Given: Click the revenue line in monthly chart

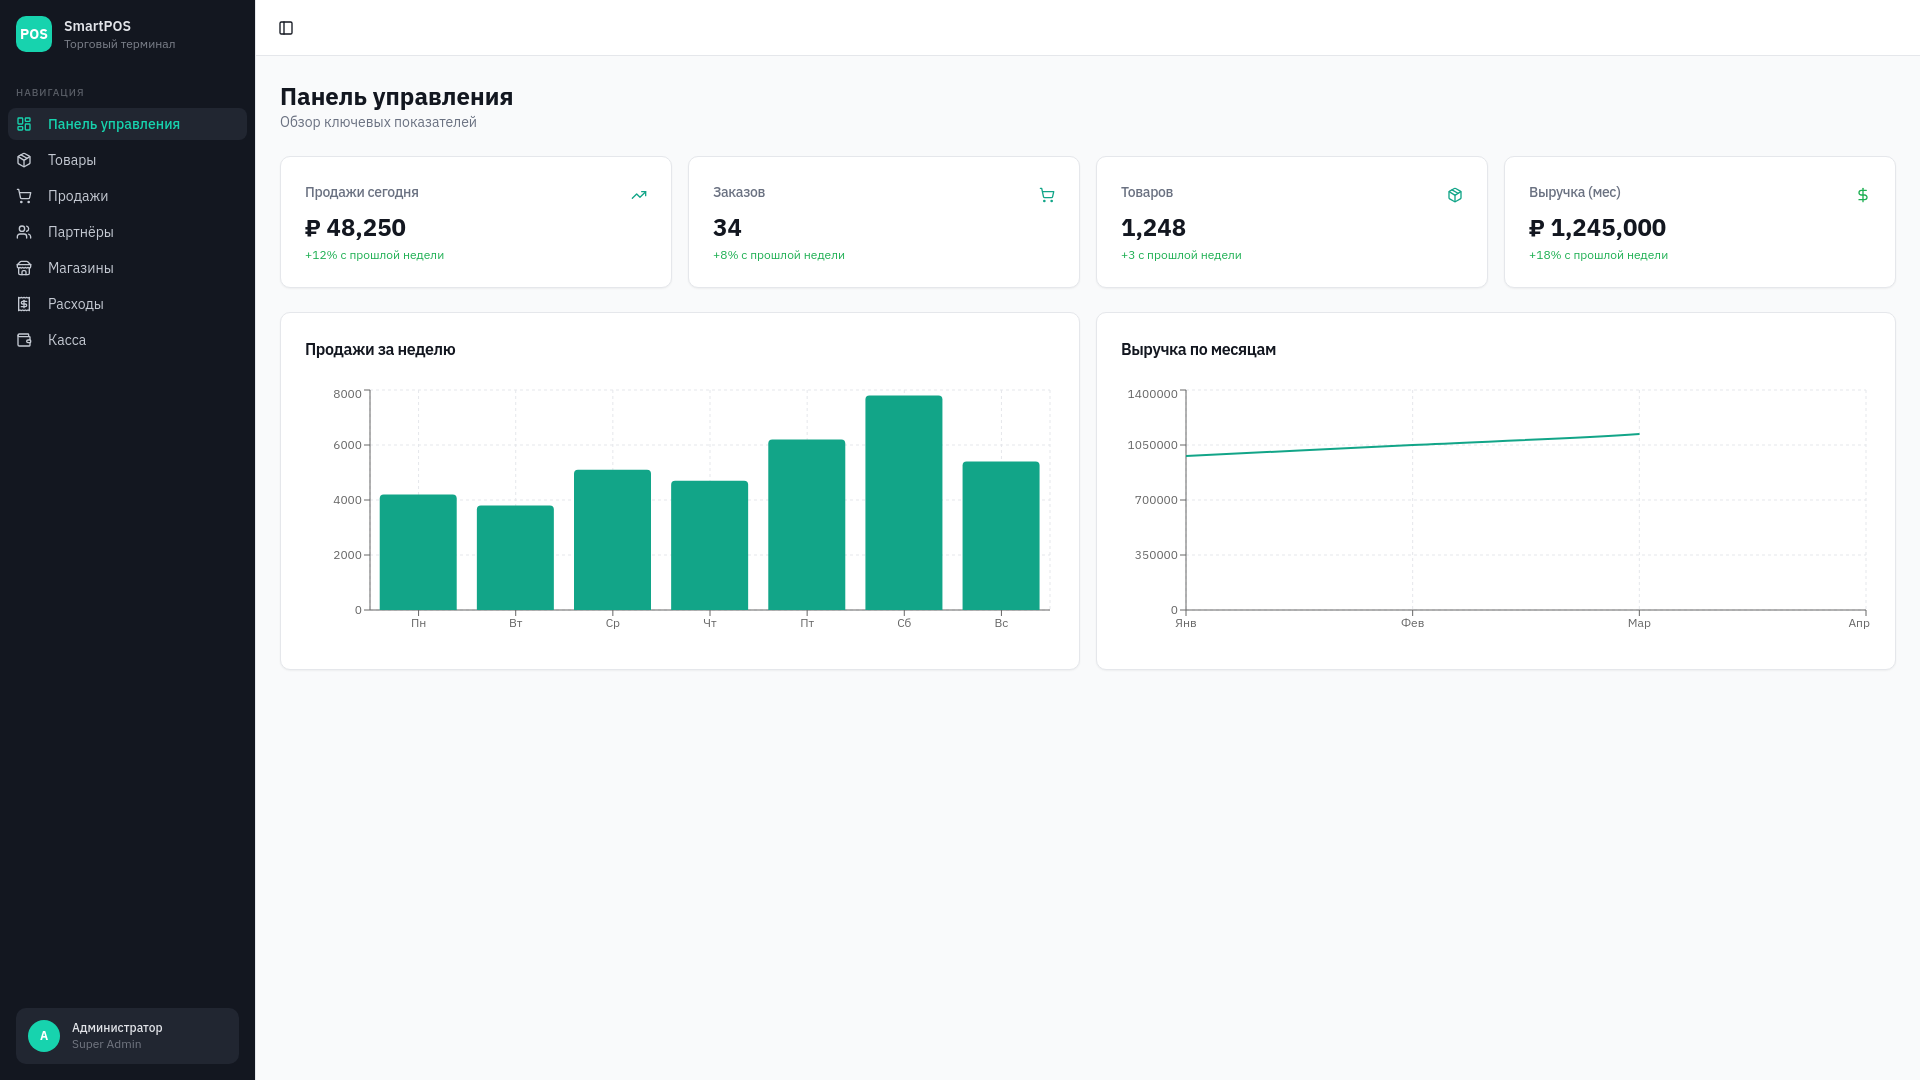Looking at the screenshot, I should point(1412,445).
